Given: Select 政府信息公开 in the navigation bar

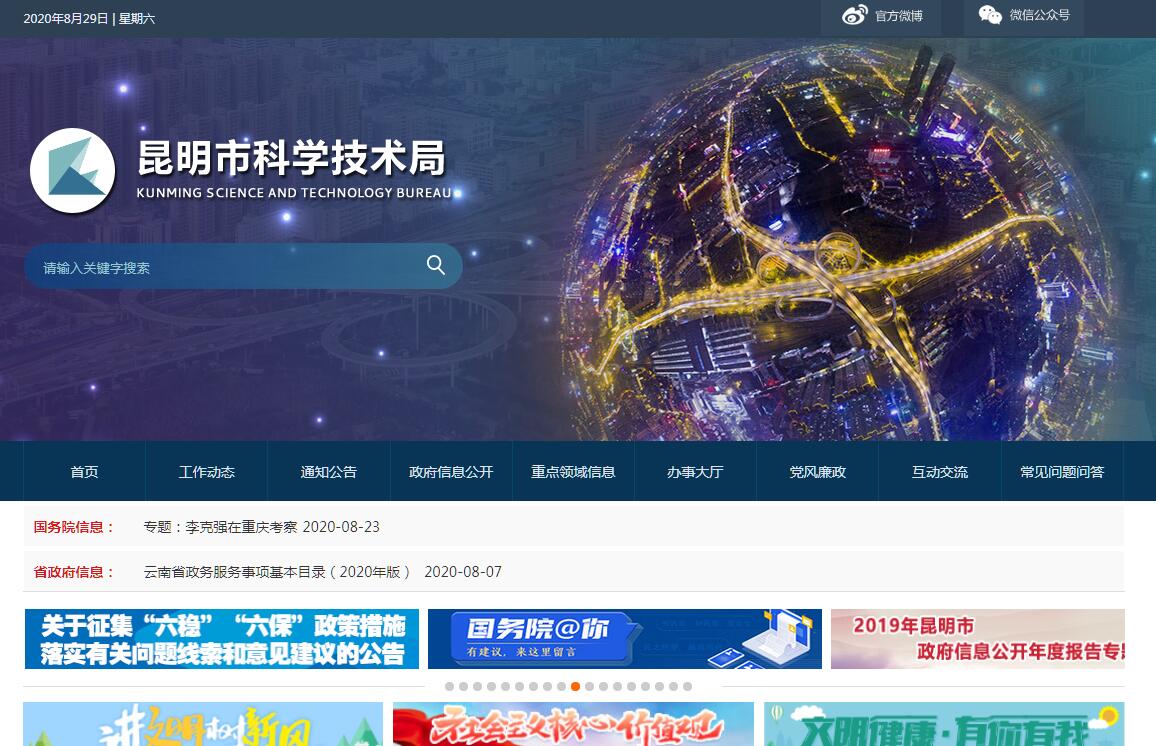Looking at the screenshot, I should [451, 472].
